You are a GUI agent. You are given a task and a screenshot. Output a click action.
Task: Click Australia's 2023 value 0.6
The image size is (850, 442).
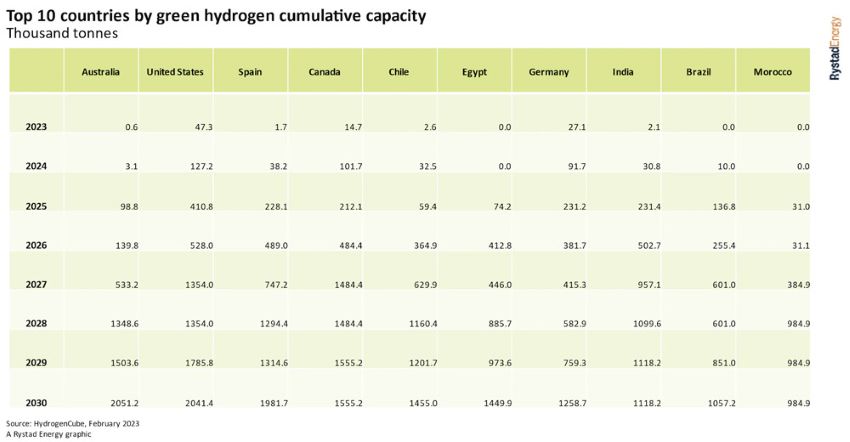pos(131,127)
